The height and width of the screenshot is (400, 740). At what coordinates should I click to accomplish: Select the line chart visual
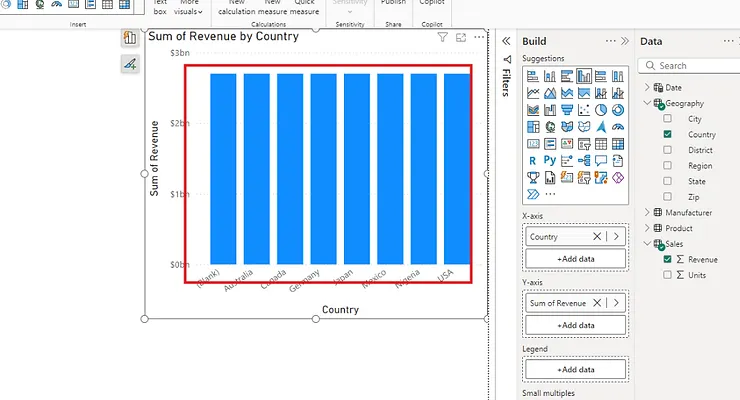pos(533,93)
